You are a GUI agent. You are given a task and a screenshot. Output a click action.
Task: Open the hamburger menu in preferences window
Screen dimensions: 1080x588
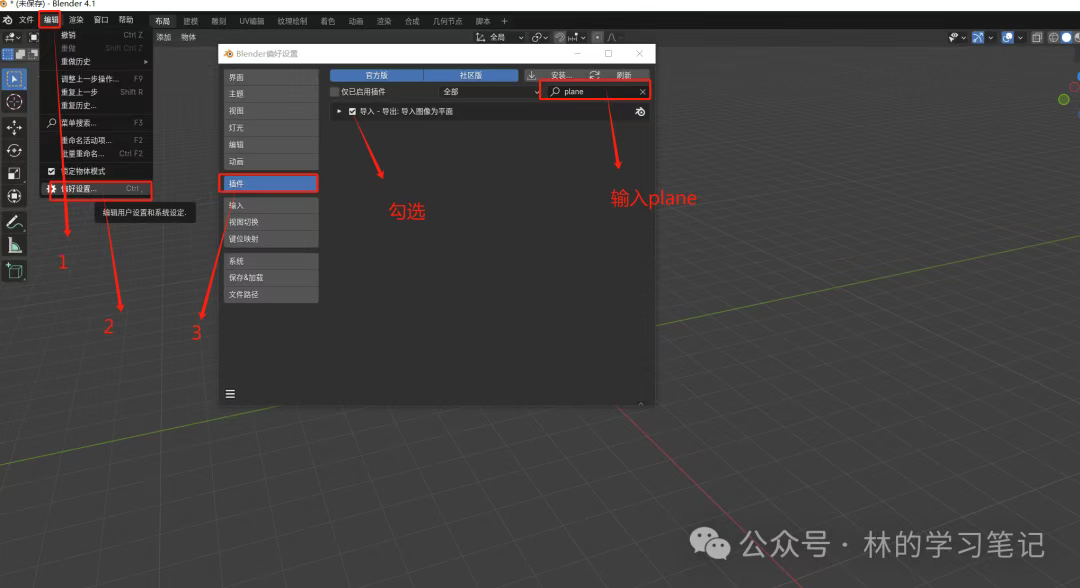(x=230, y=394)
